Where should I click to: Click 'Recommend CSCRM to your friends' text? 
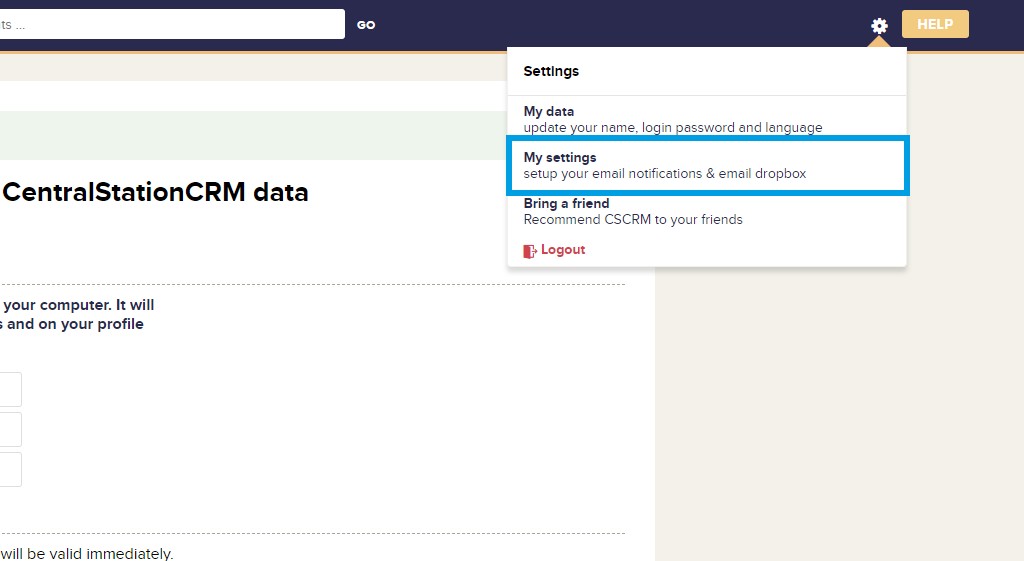[x=633, y=220]
